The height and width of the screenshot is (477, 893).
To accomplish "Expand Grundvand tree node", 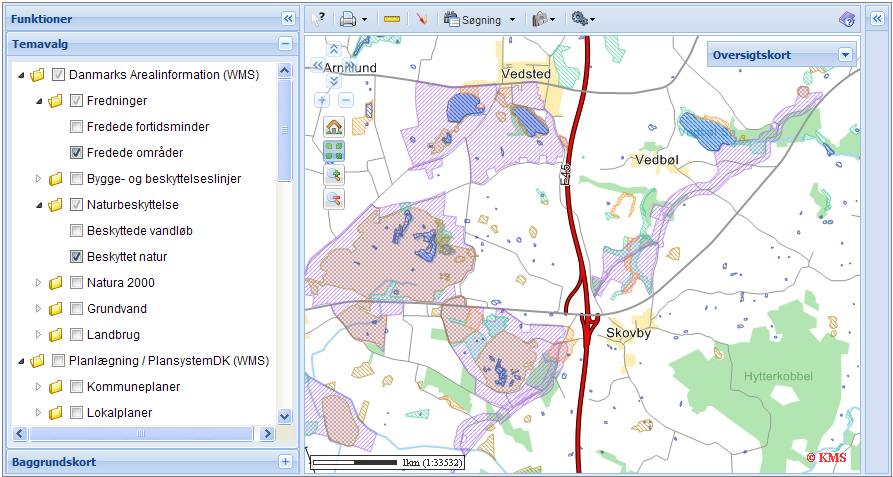I will click(39, 309).
